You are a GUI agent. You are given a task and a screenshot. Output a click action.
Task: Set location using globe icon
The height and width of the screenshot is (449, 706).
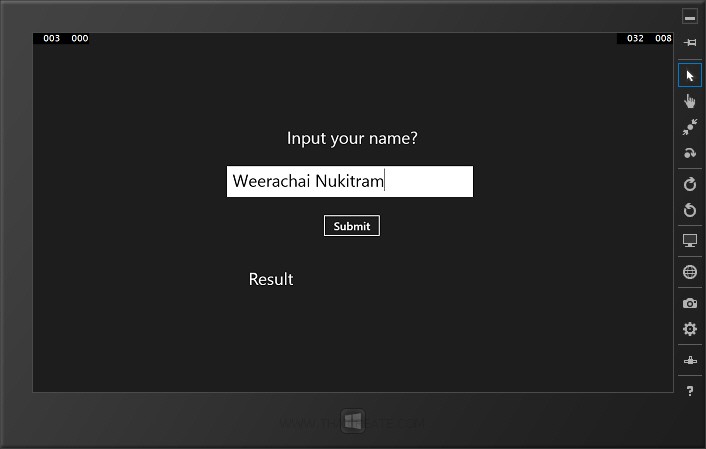(x=689, y=272)
